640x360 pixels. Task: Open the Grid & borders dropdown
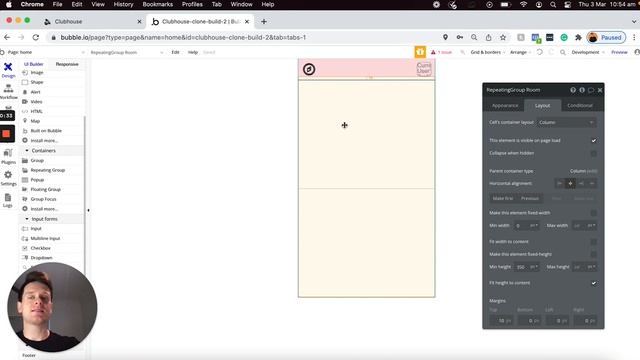488,52
